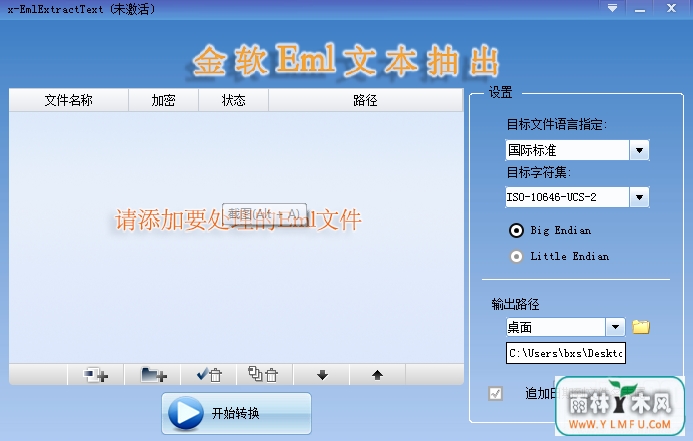This screenshot has height=441, width=693.
Task: Sort by 加密 column header
Action: pos(164,100)
